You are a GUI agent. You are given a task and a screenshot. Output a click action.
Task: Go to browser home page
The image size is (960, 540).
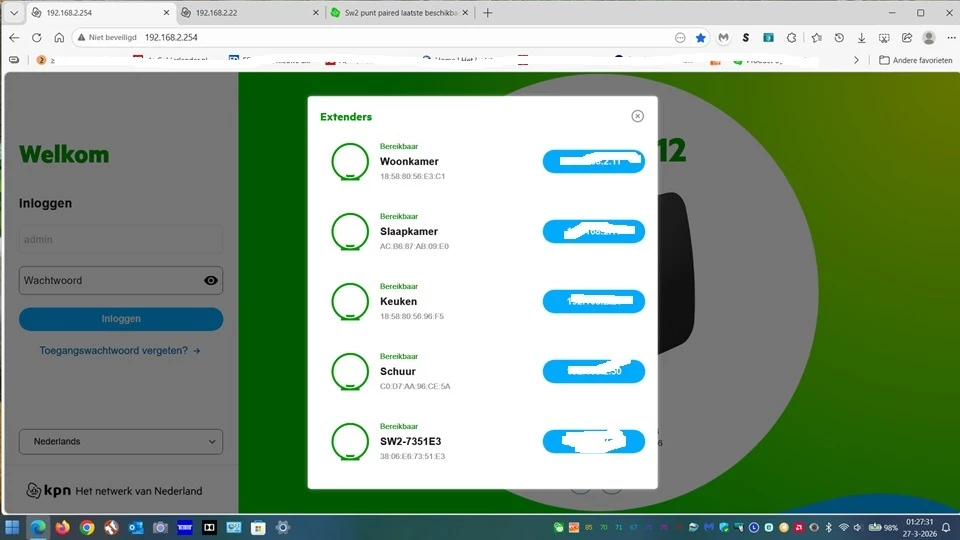pyautogui.click(x=59, y=37)
